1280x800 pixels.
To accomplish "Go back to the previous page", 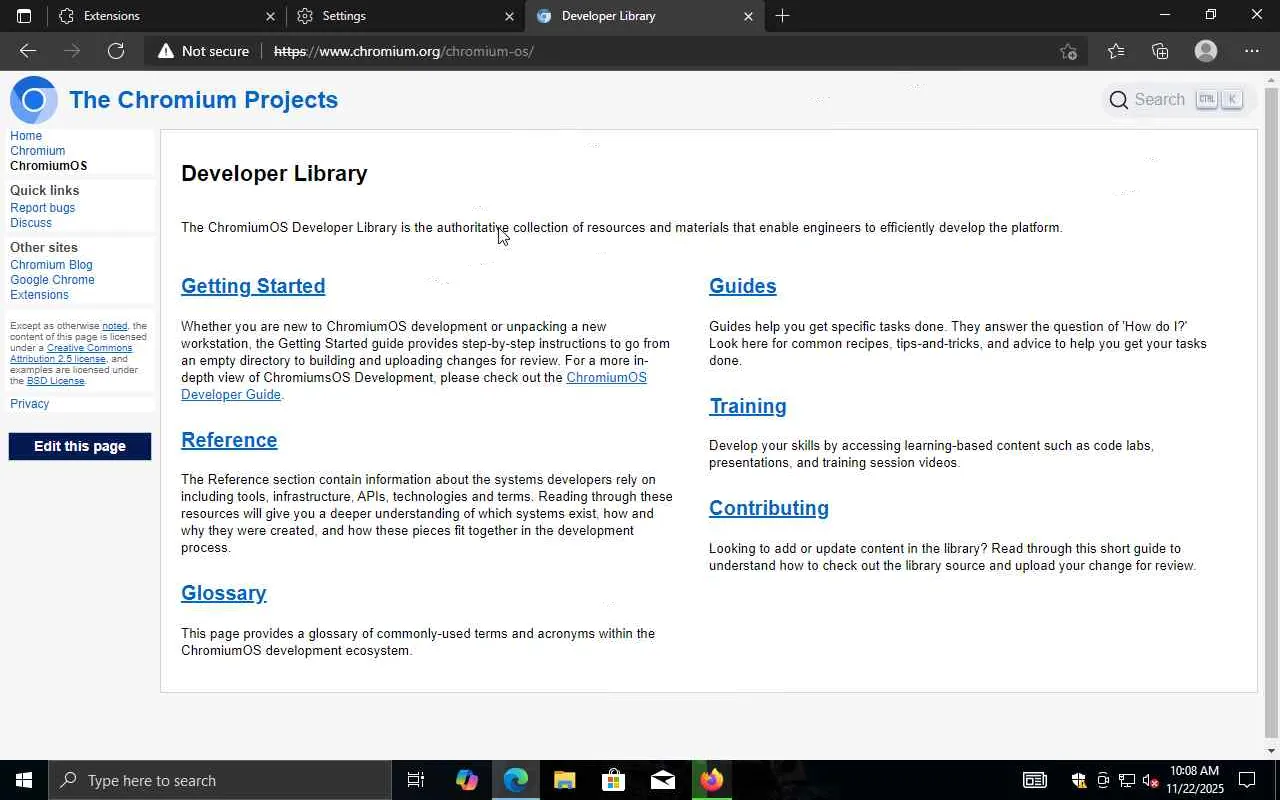I will (x=28, y=51).
